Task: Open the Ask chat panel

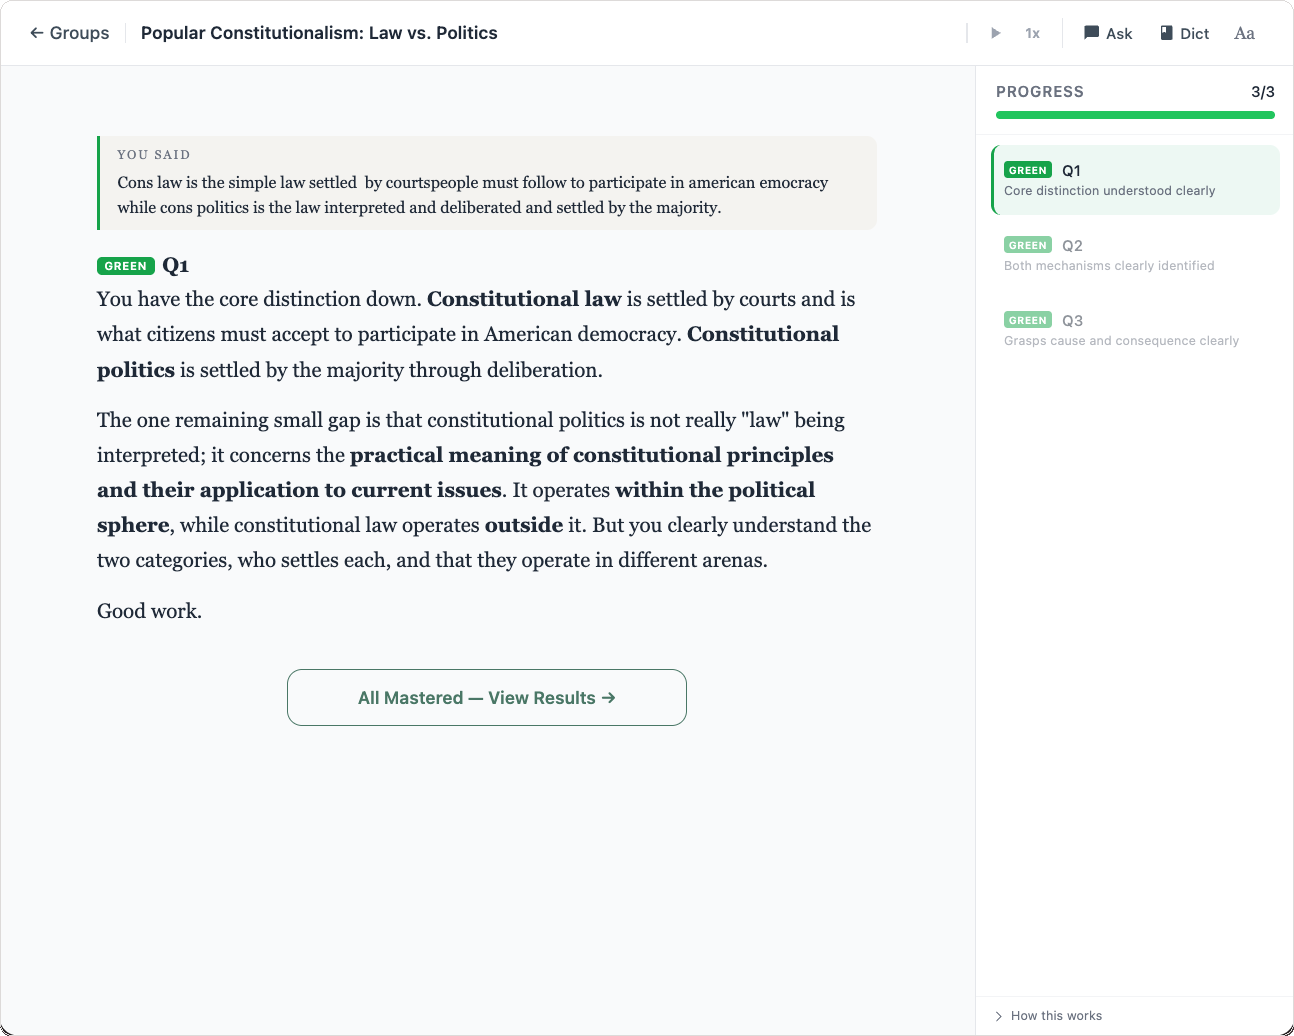Action: point(1108,33)
